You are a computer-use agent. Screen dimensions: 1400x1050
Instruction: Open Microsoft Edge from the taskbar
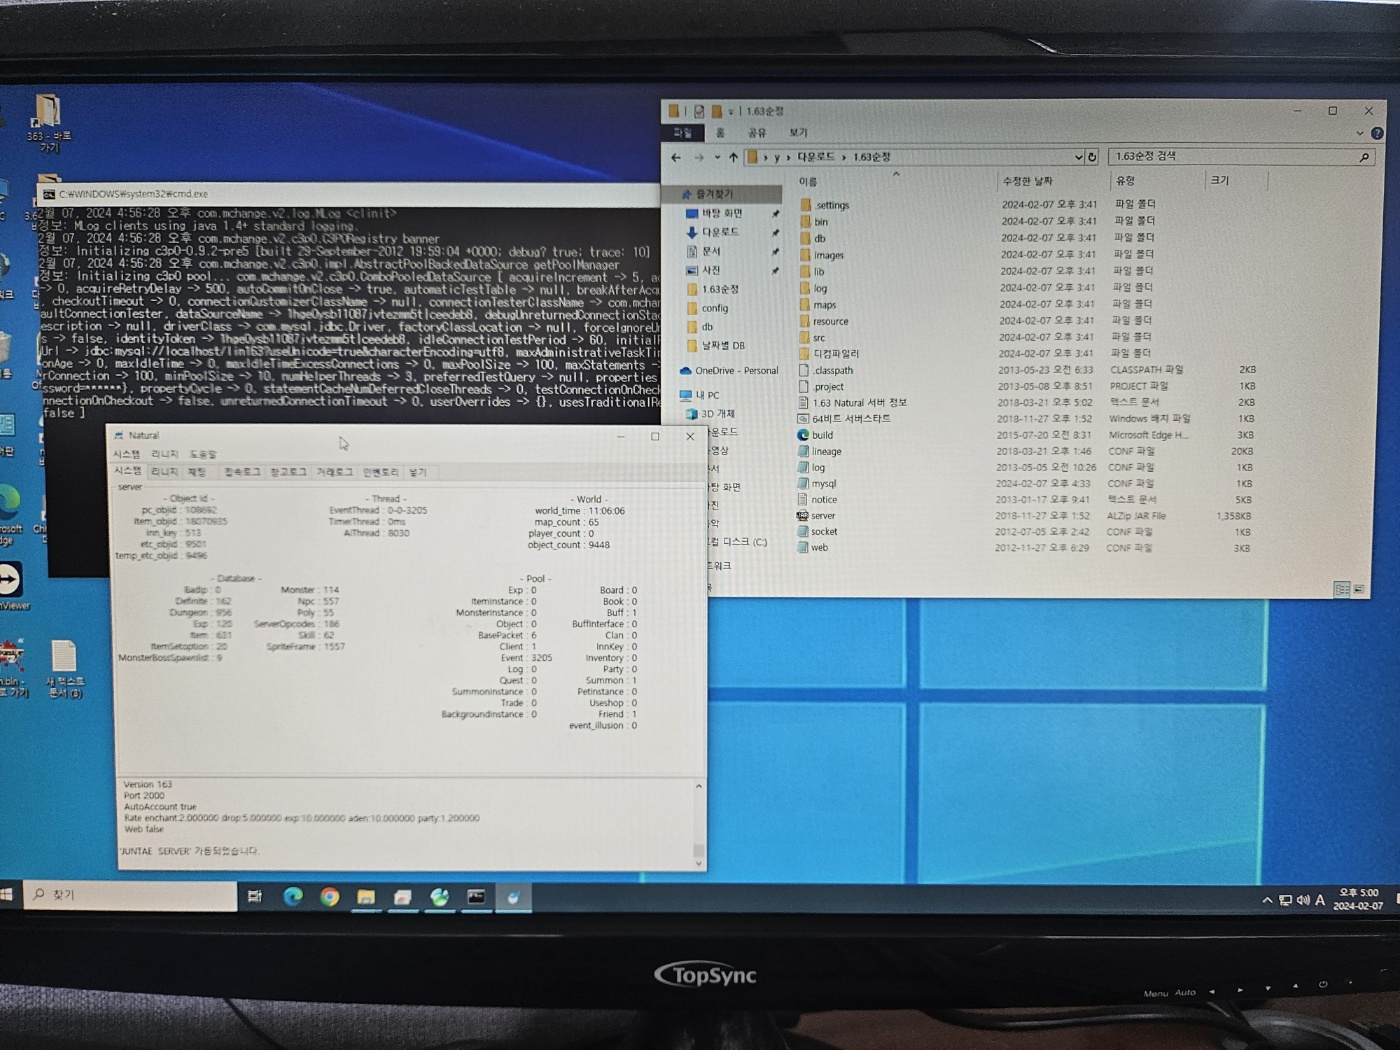coord(292,897)
